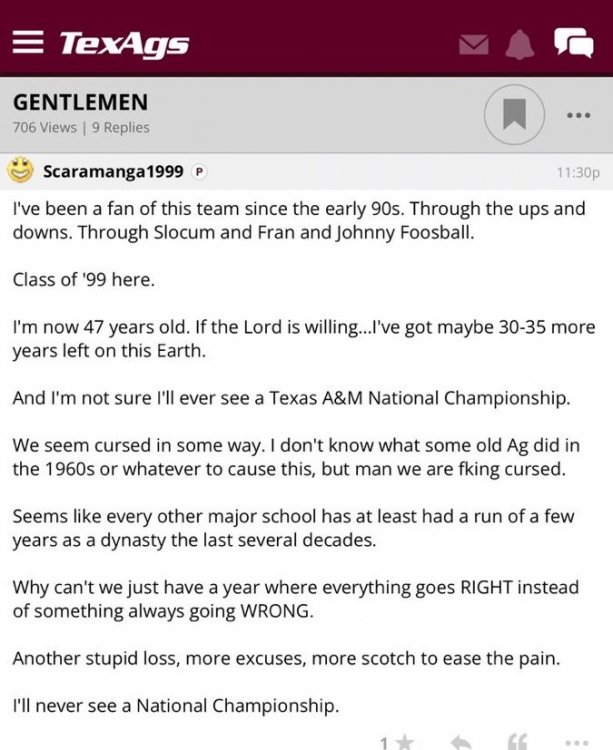613x750 pixels.
Task: Open the hamburger navigation menu
Action: 30,44
